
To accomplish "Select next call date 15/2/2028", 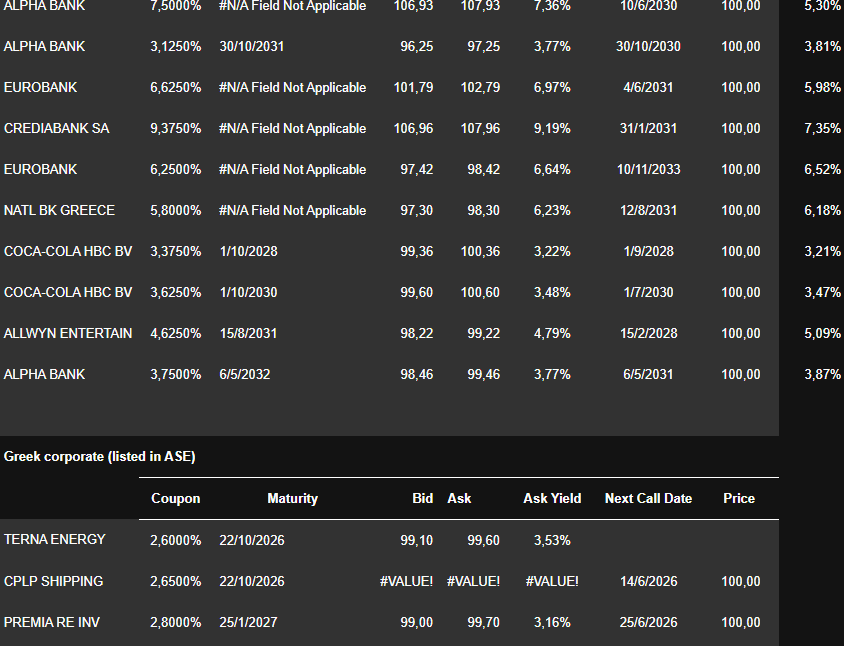I will pos(648,333).
